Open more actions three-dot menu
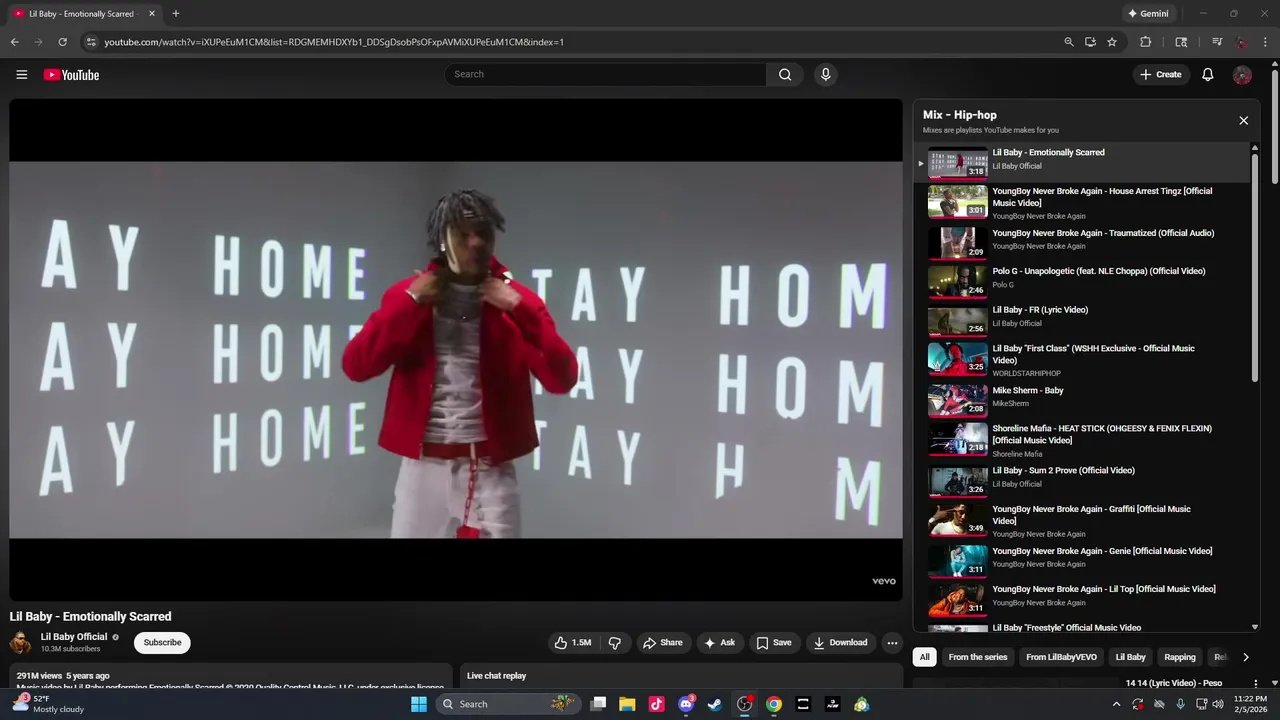Viewport: 1280px width, 720px height. pos(892,643)
